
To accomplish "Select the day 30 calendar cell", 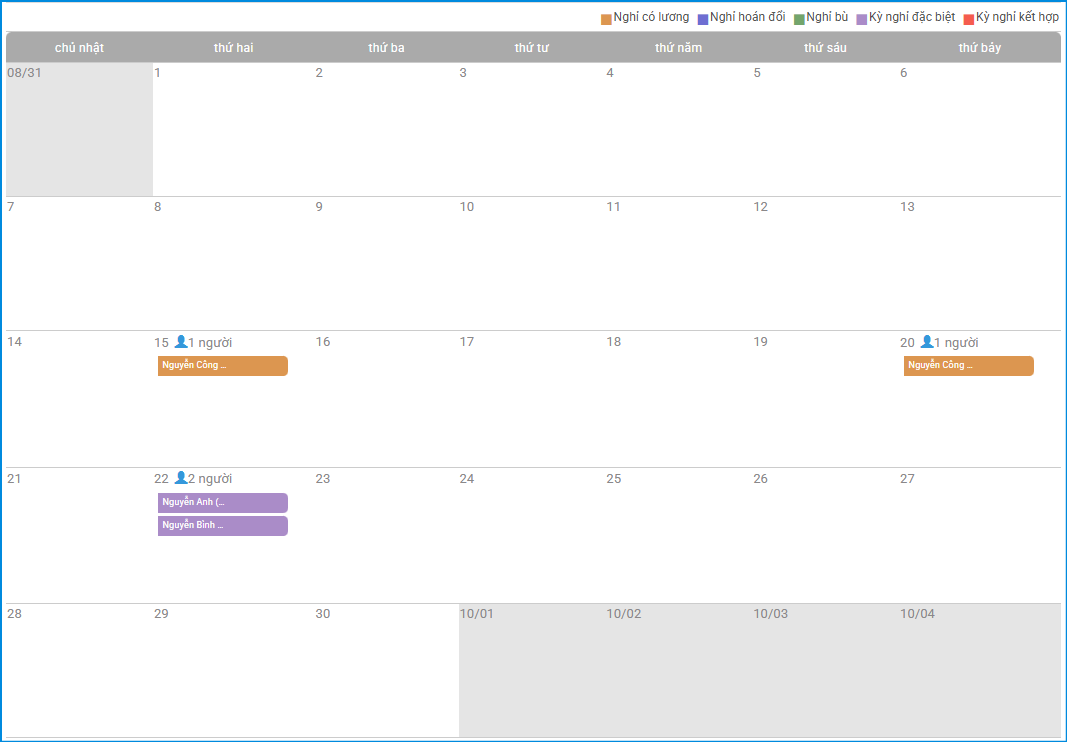I will click(x=385, y=670).
